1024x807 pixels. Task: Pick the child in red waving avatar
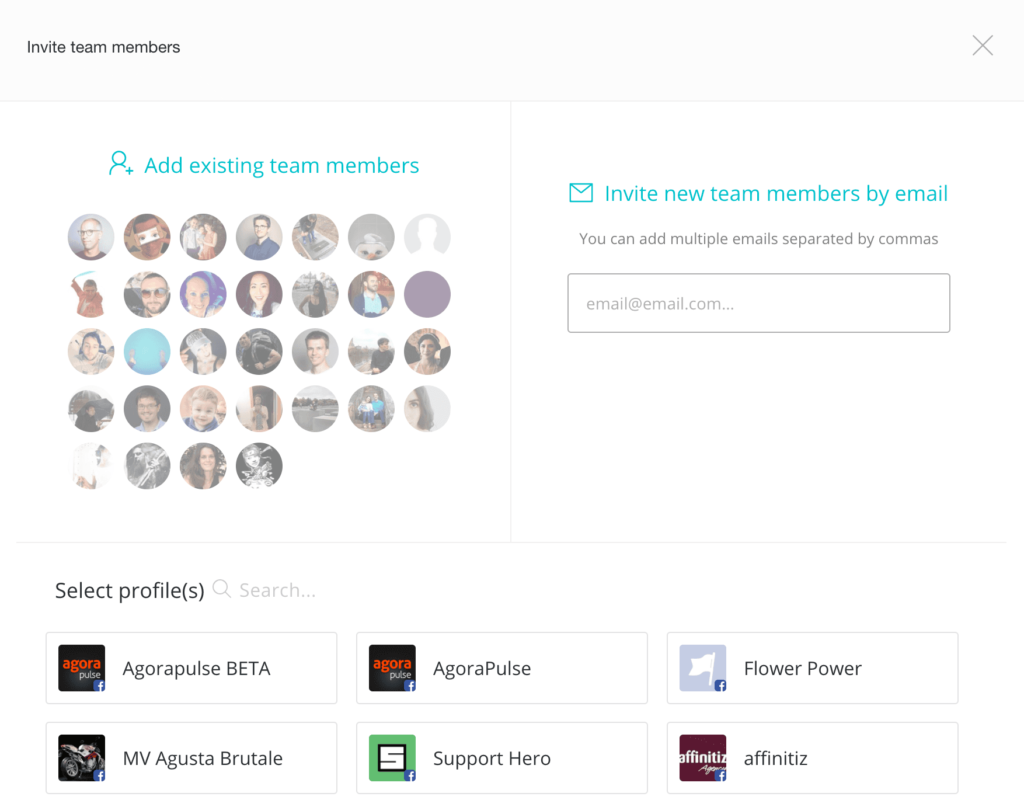91,294
